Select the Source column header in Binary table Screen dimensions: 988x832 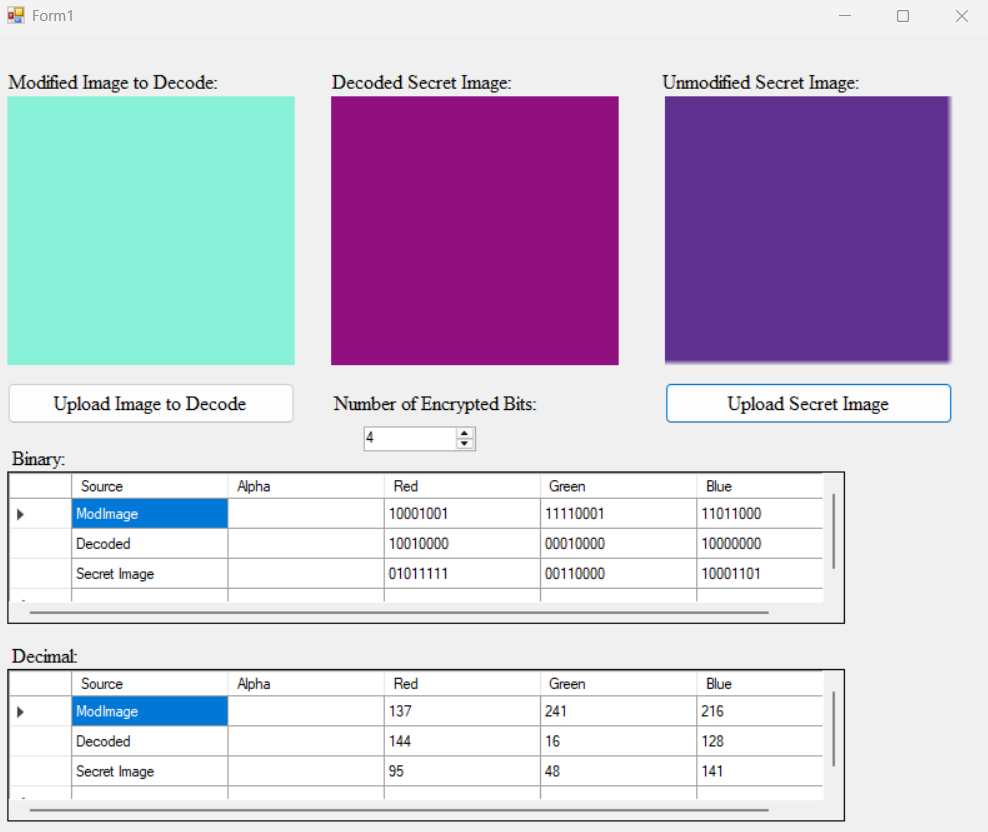pos(149,486)
